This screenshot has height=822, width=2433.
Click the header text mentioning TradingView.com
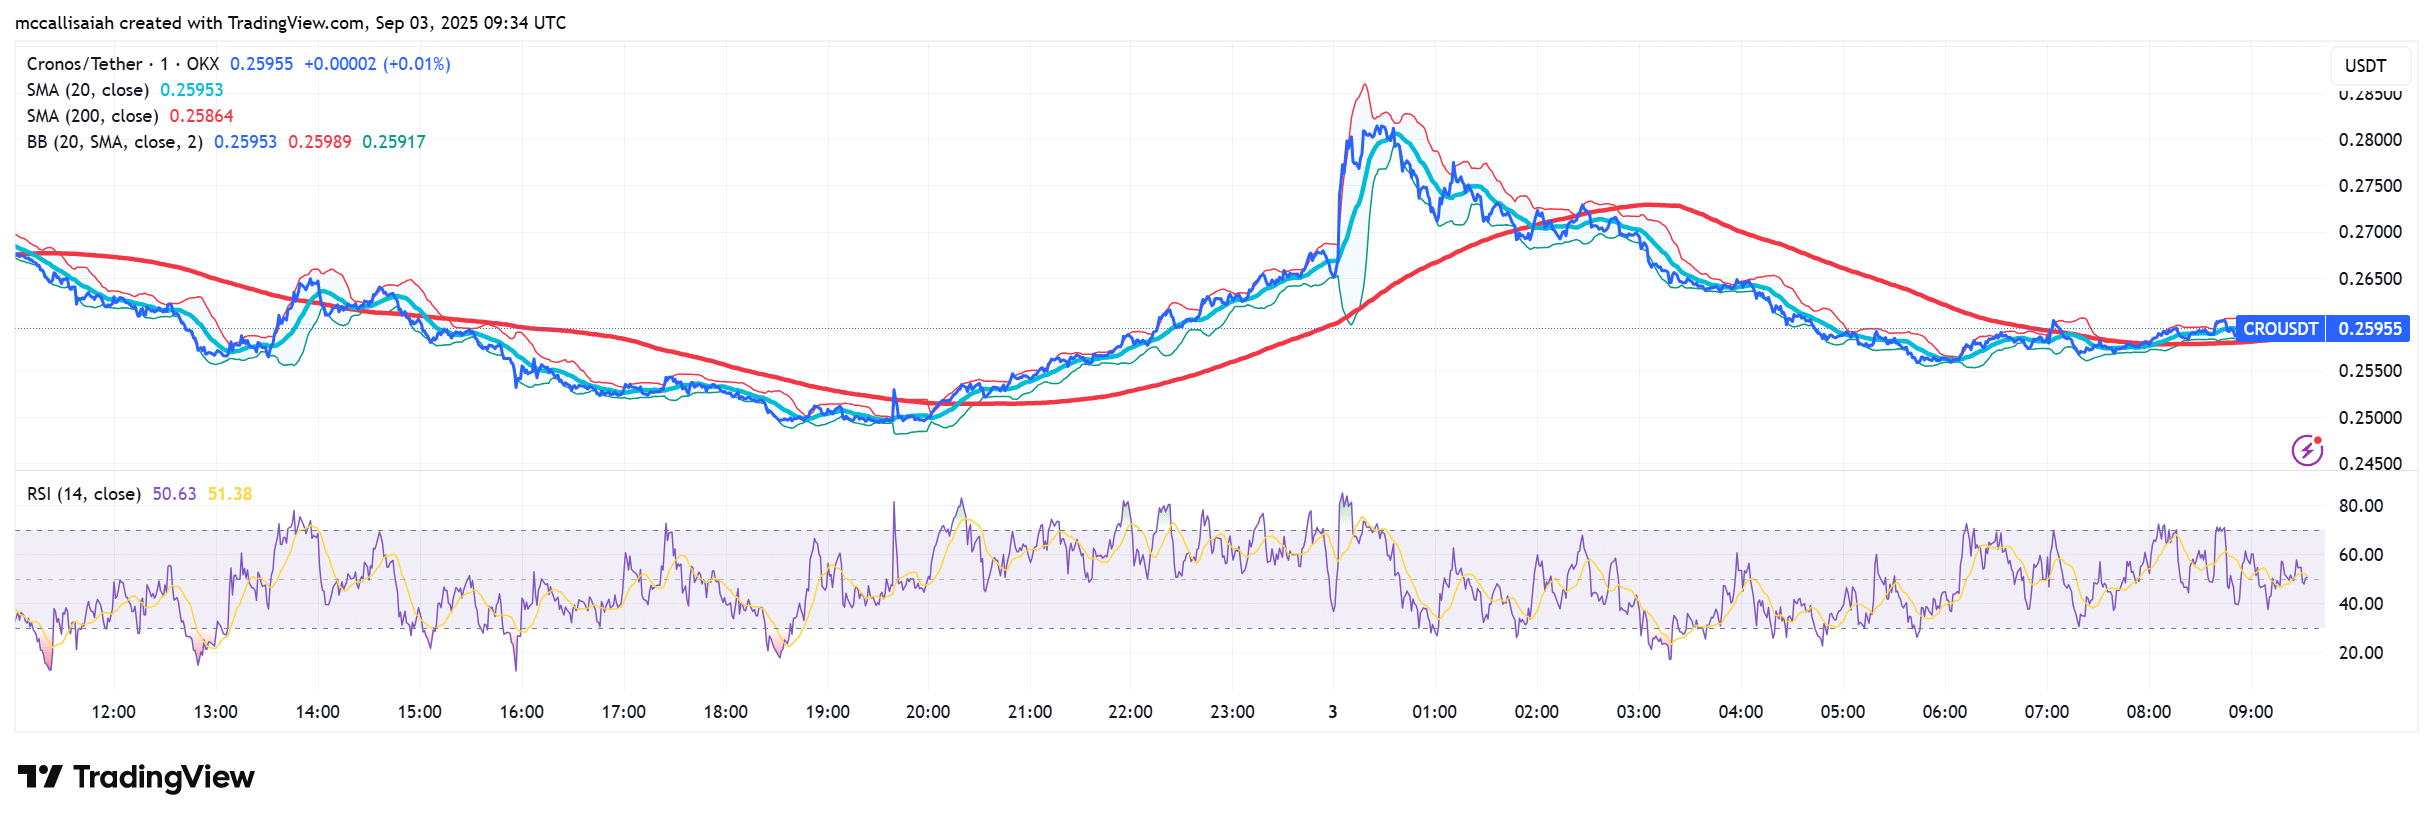coord(290,23)
